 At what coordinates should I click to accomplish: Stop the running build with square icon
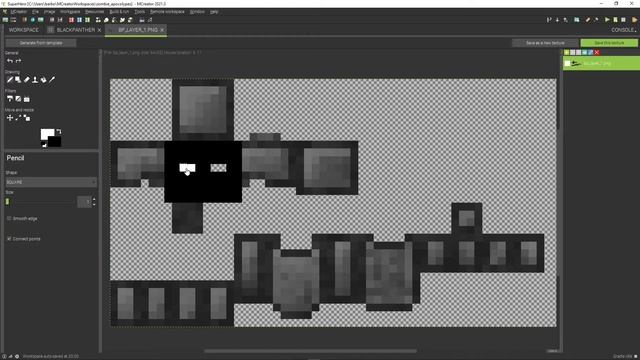623,20
